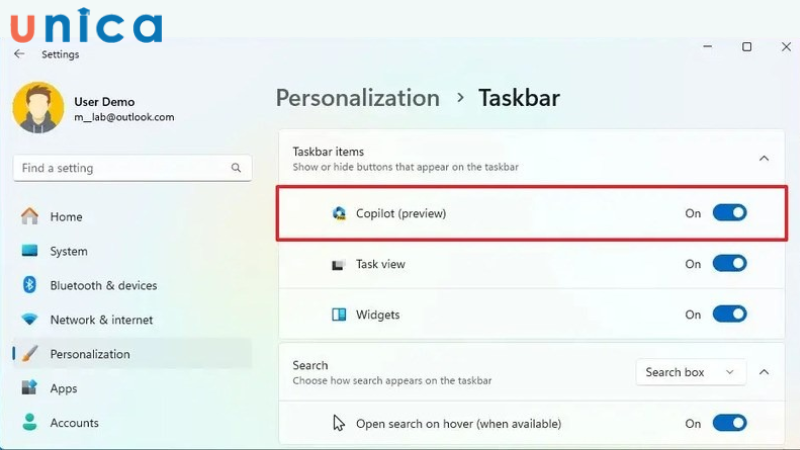The image size is (800, 450).
Task: Click the Copilot icon in Taskbar items
Action: pyautogui.click(x=338, y=213)
